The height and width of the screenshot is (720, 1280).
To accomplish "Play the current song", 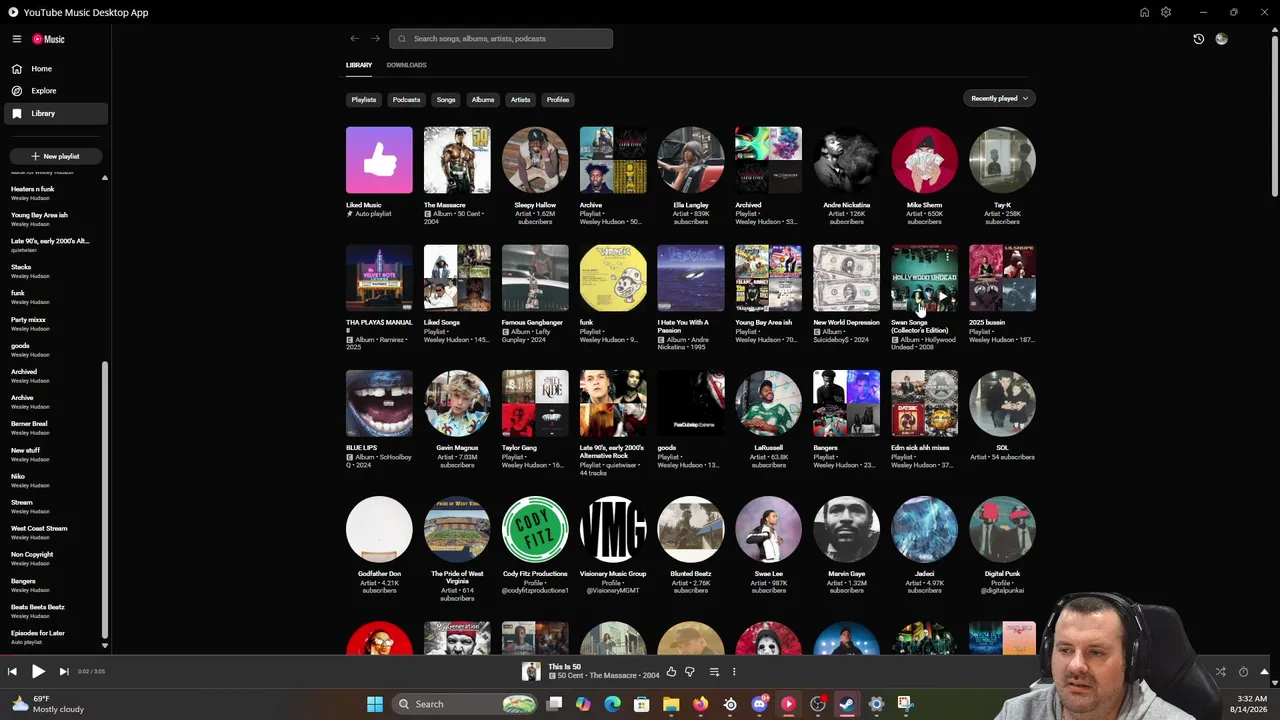I will [x=38, y=672].
